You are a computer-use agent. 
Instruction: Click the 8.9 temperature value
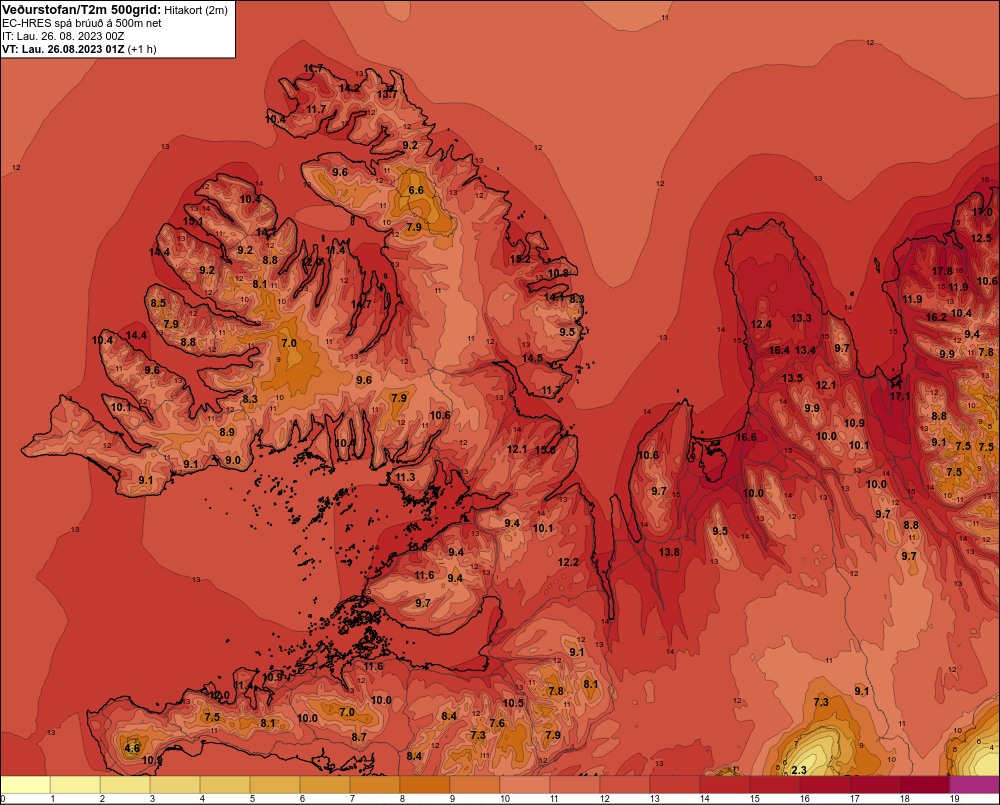[x=227, y=432]
